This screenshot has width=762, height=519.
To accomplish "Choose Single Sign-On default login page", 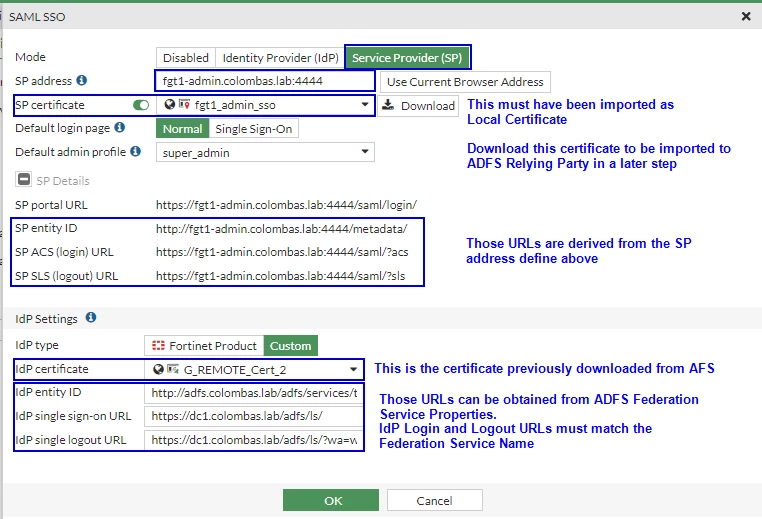I will [254, 129].
